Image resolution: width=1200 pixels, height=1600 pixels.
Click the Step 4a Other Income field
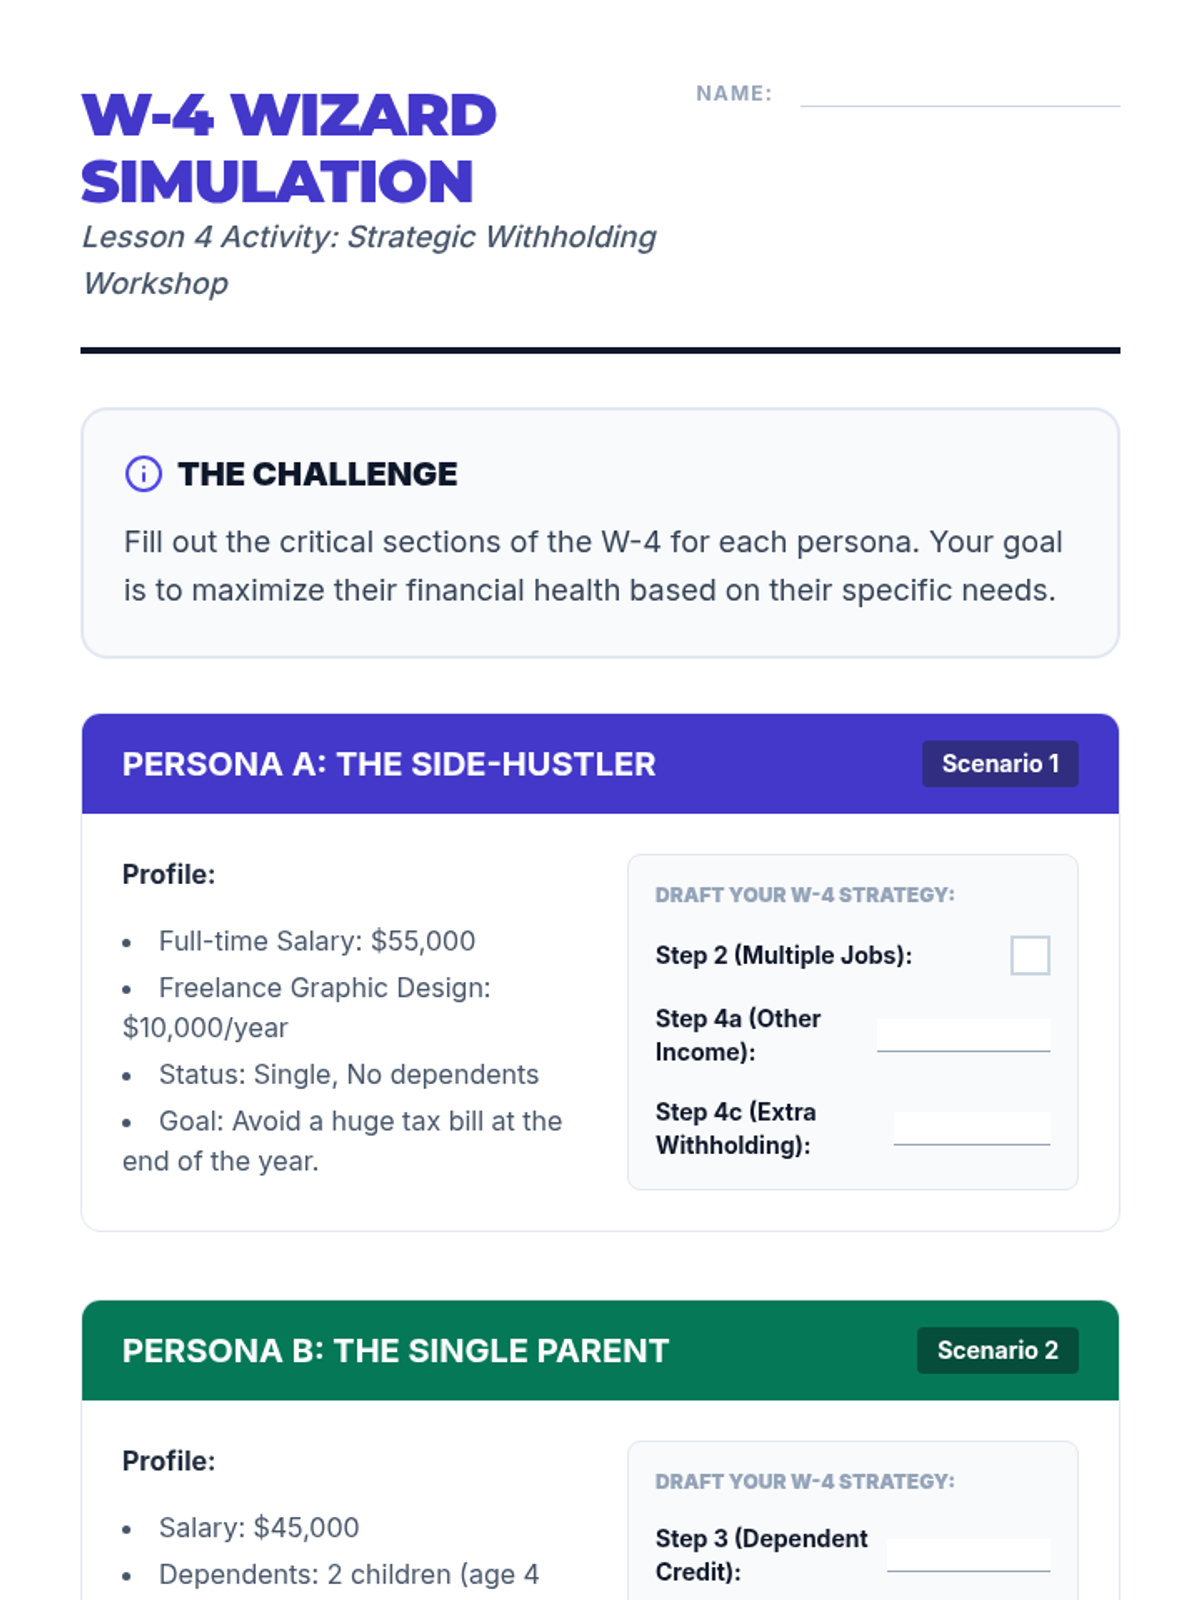[963, 1035]
